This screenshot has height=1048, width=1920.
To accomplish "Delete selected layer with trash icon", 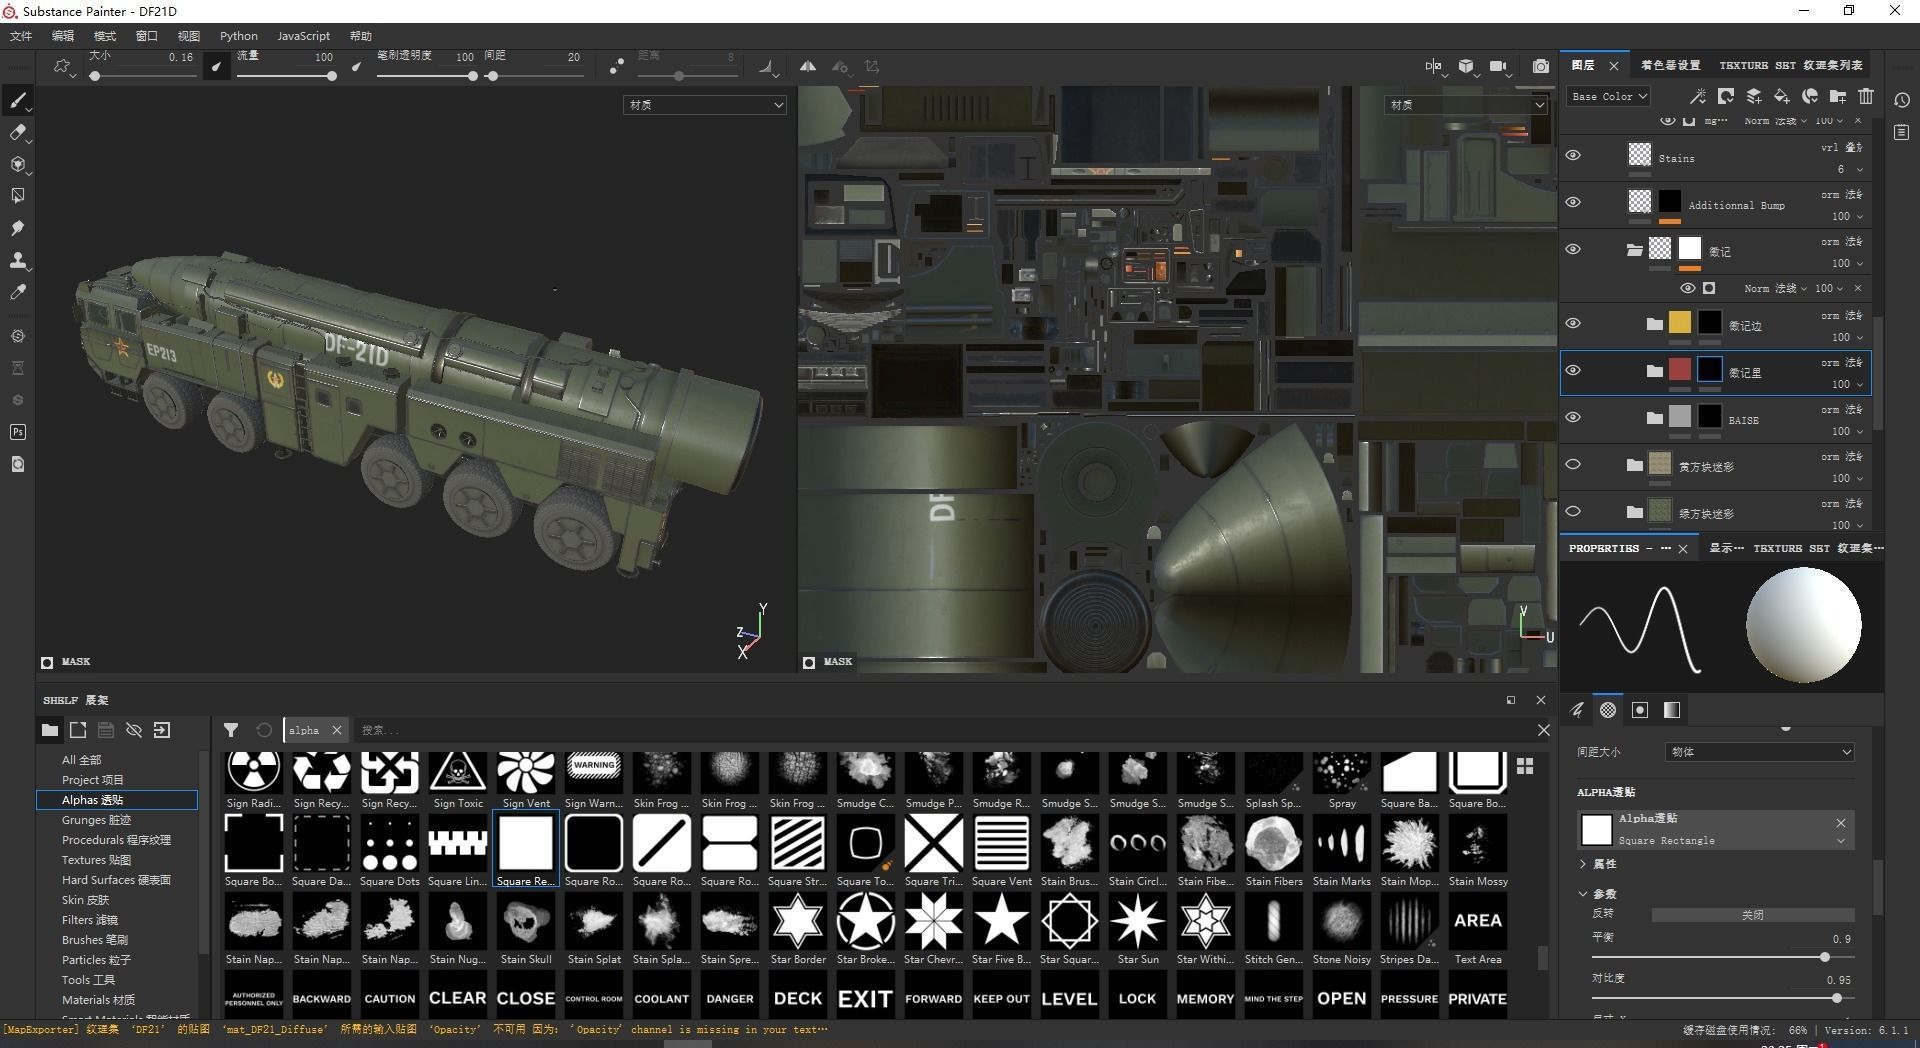I will [1866, 97].
